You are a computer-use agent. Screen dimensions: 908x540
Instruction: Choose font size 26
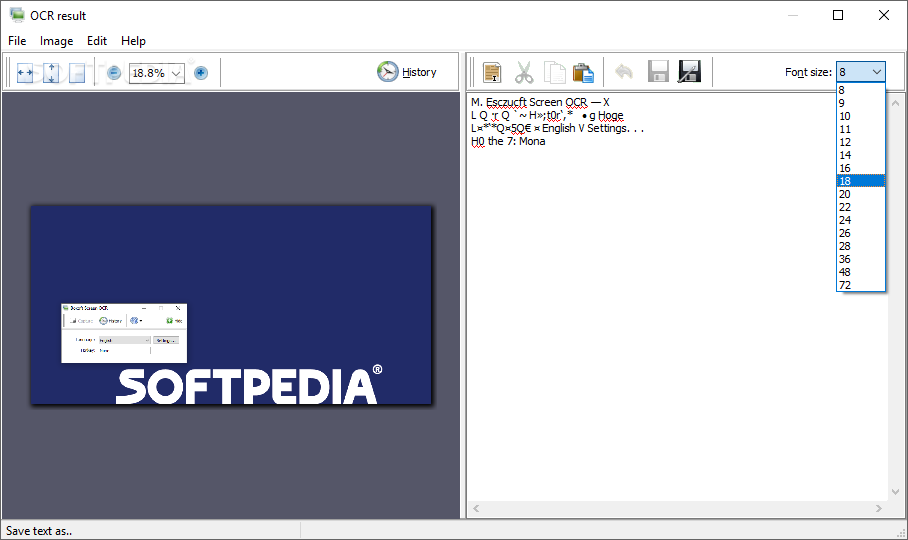(861, 233)
